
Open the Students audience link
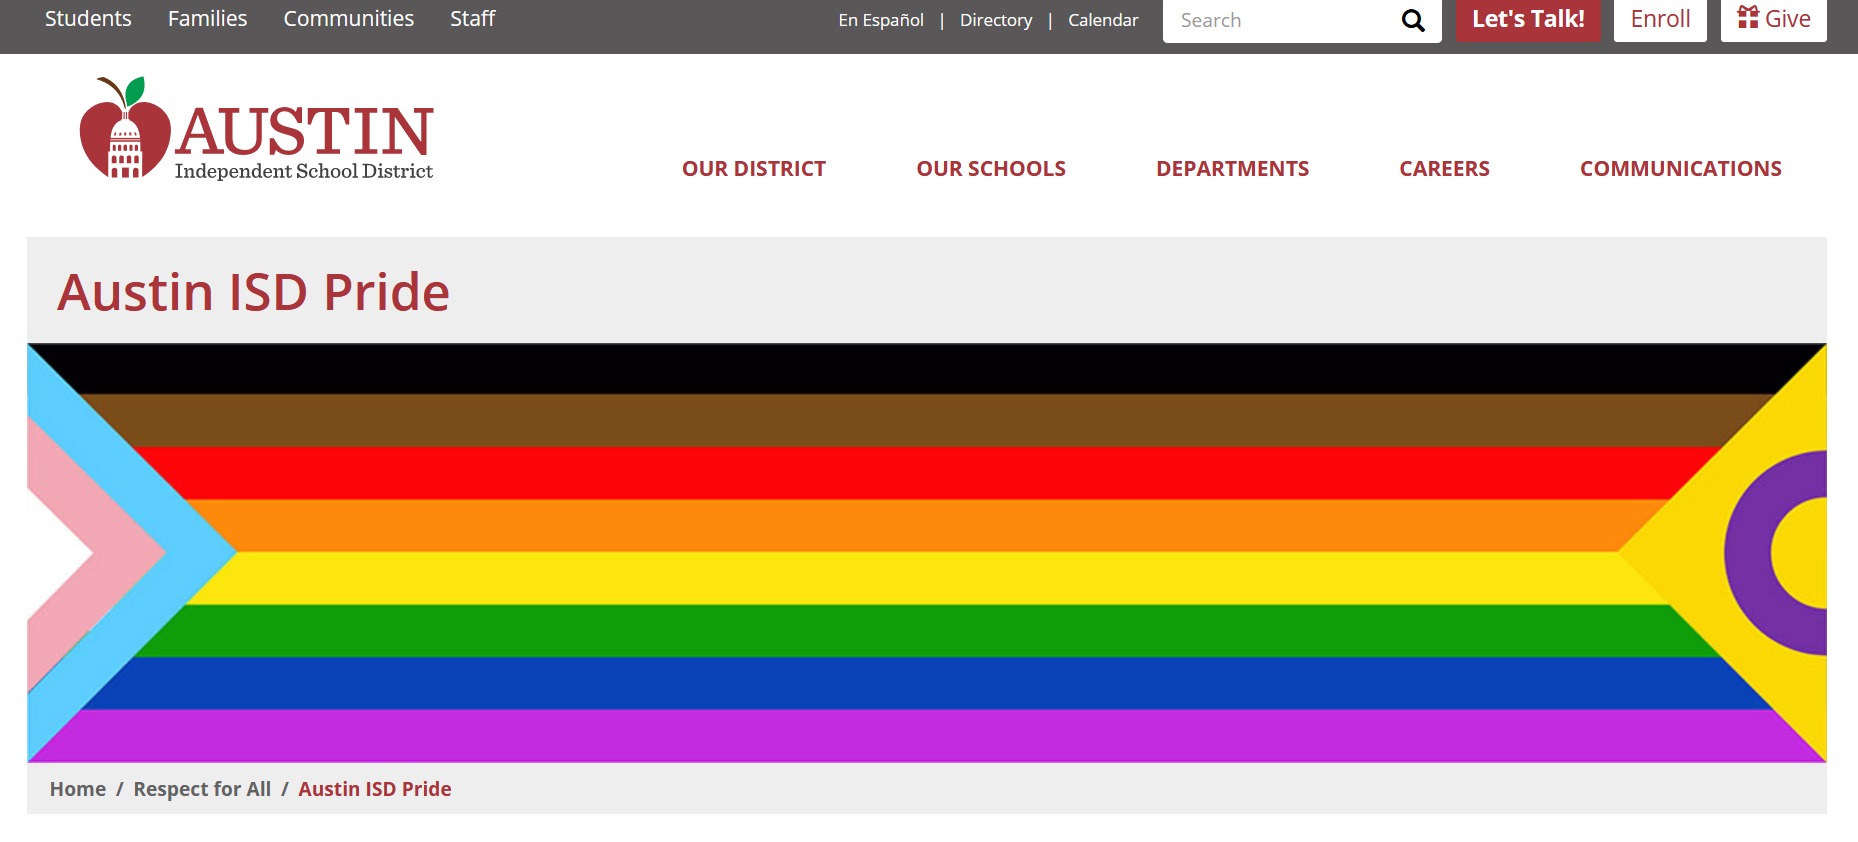[88, 19]
